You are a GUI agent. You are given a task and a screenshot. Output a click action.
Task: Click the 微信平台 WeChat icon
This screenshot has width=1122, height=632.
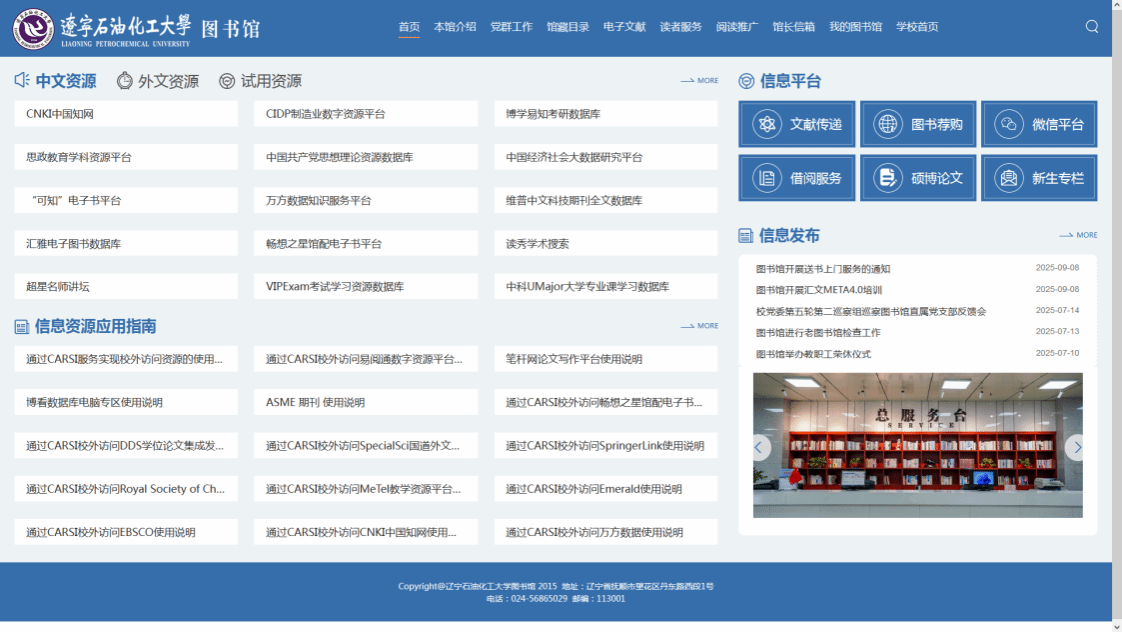click(x=1008, y=124)
